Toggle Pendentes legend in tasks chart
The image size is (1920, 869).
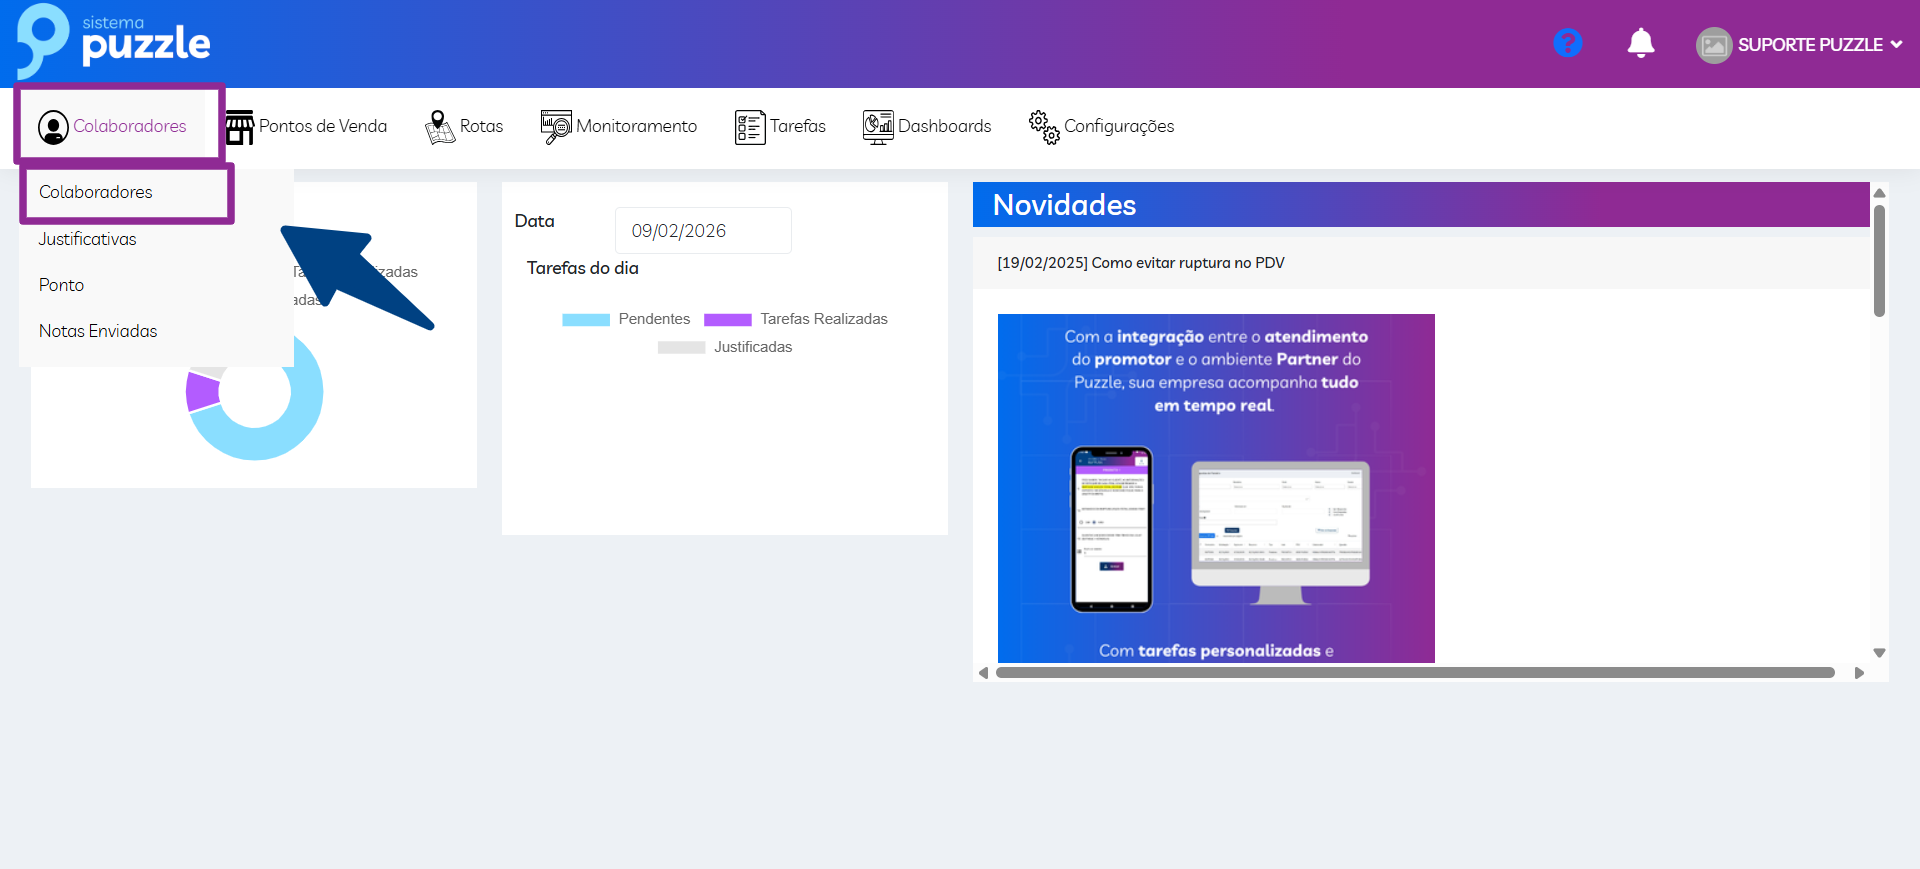pyautogui.click(x=627, y=319)
